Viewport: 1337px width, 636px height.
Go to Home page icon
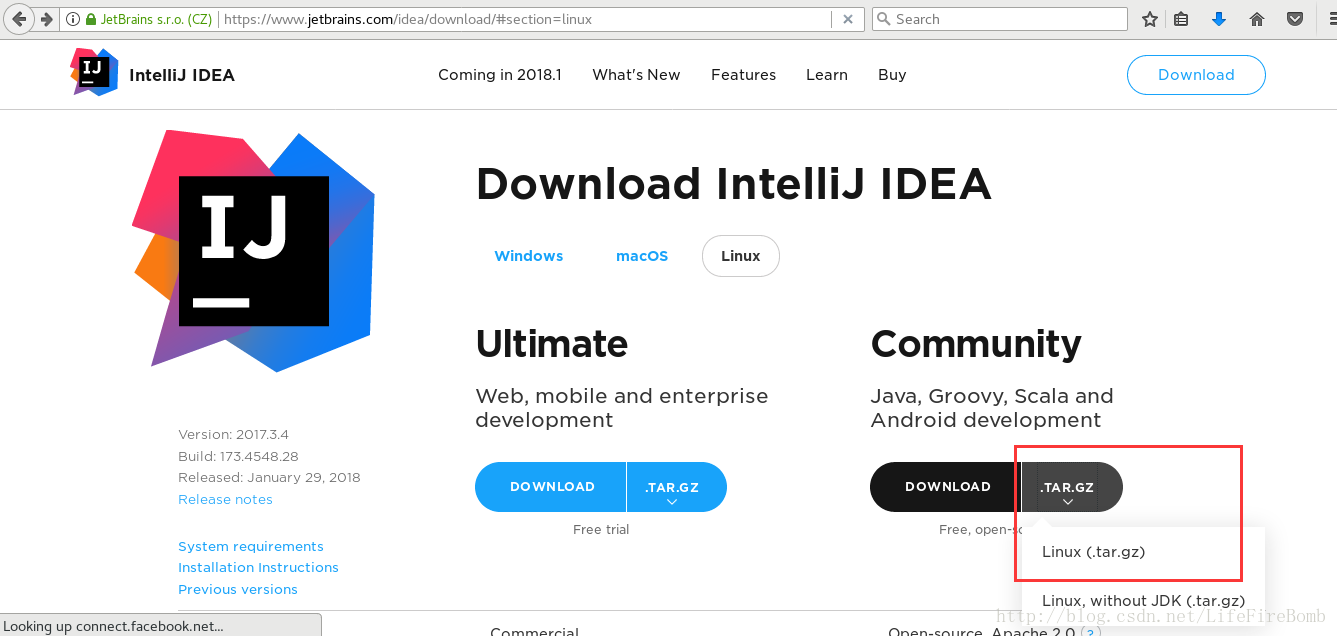click(x=1257, y=19)
